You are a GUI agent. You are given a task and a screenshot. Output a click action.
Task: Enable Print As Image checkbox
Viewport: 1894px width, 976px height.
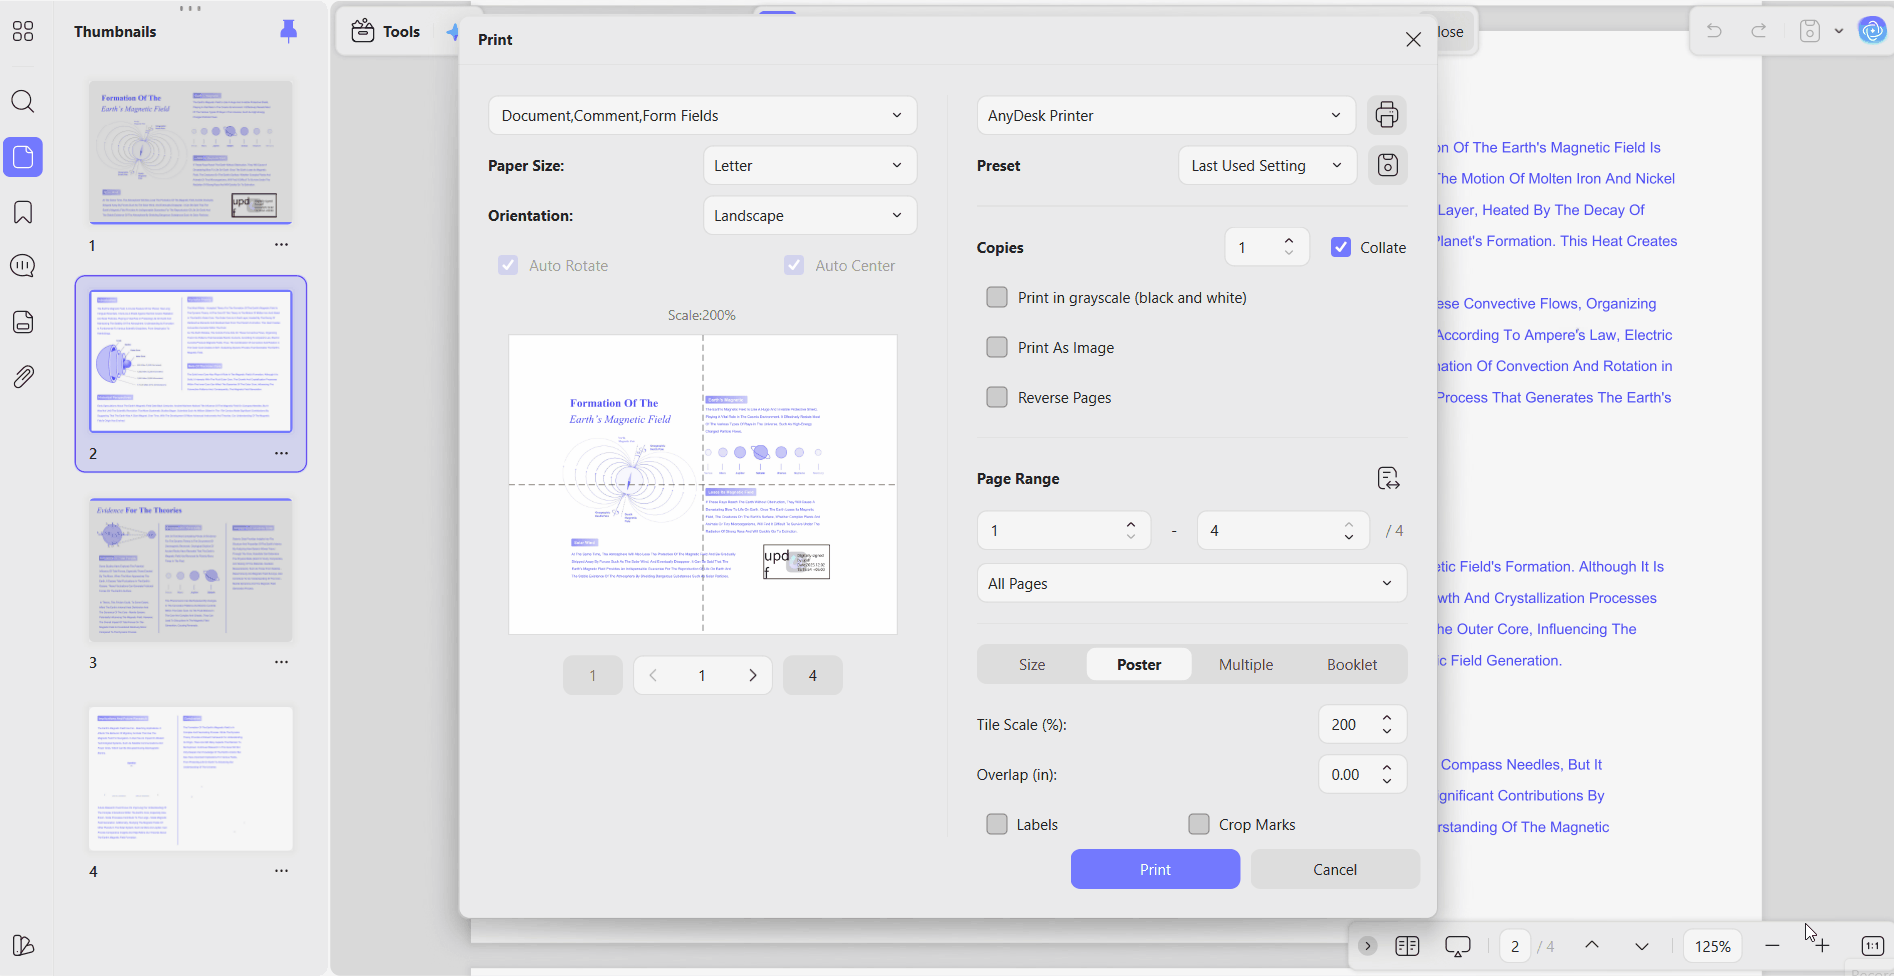coord(997,347)
